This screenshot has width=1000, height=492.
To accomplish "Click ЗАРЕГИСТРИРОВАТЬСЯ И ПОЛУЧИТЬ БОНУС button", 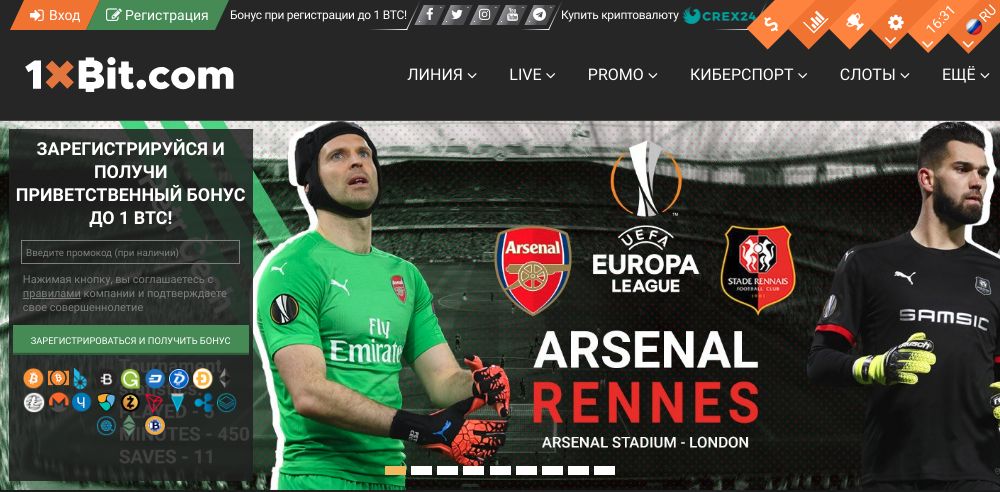I will click(x=131, y=340).
